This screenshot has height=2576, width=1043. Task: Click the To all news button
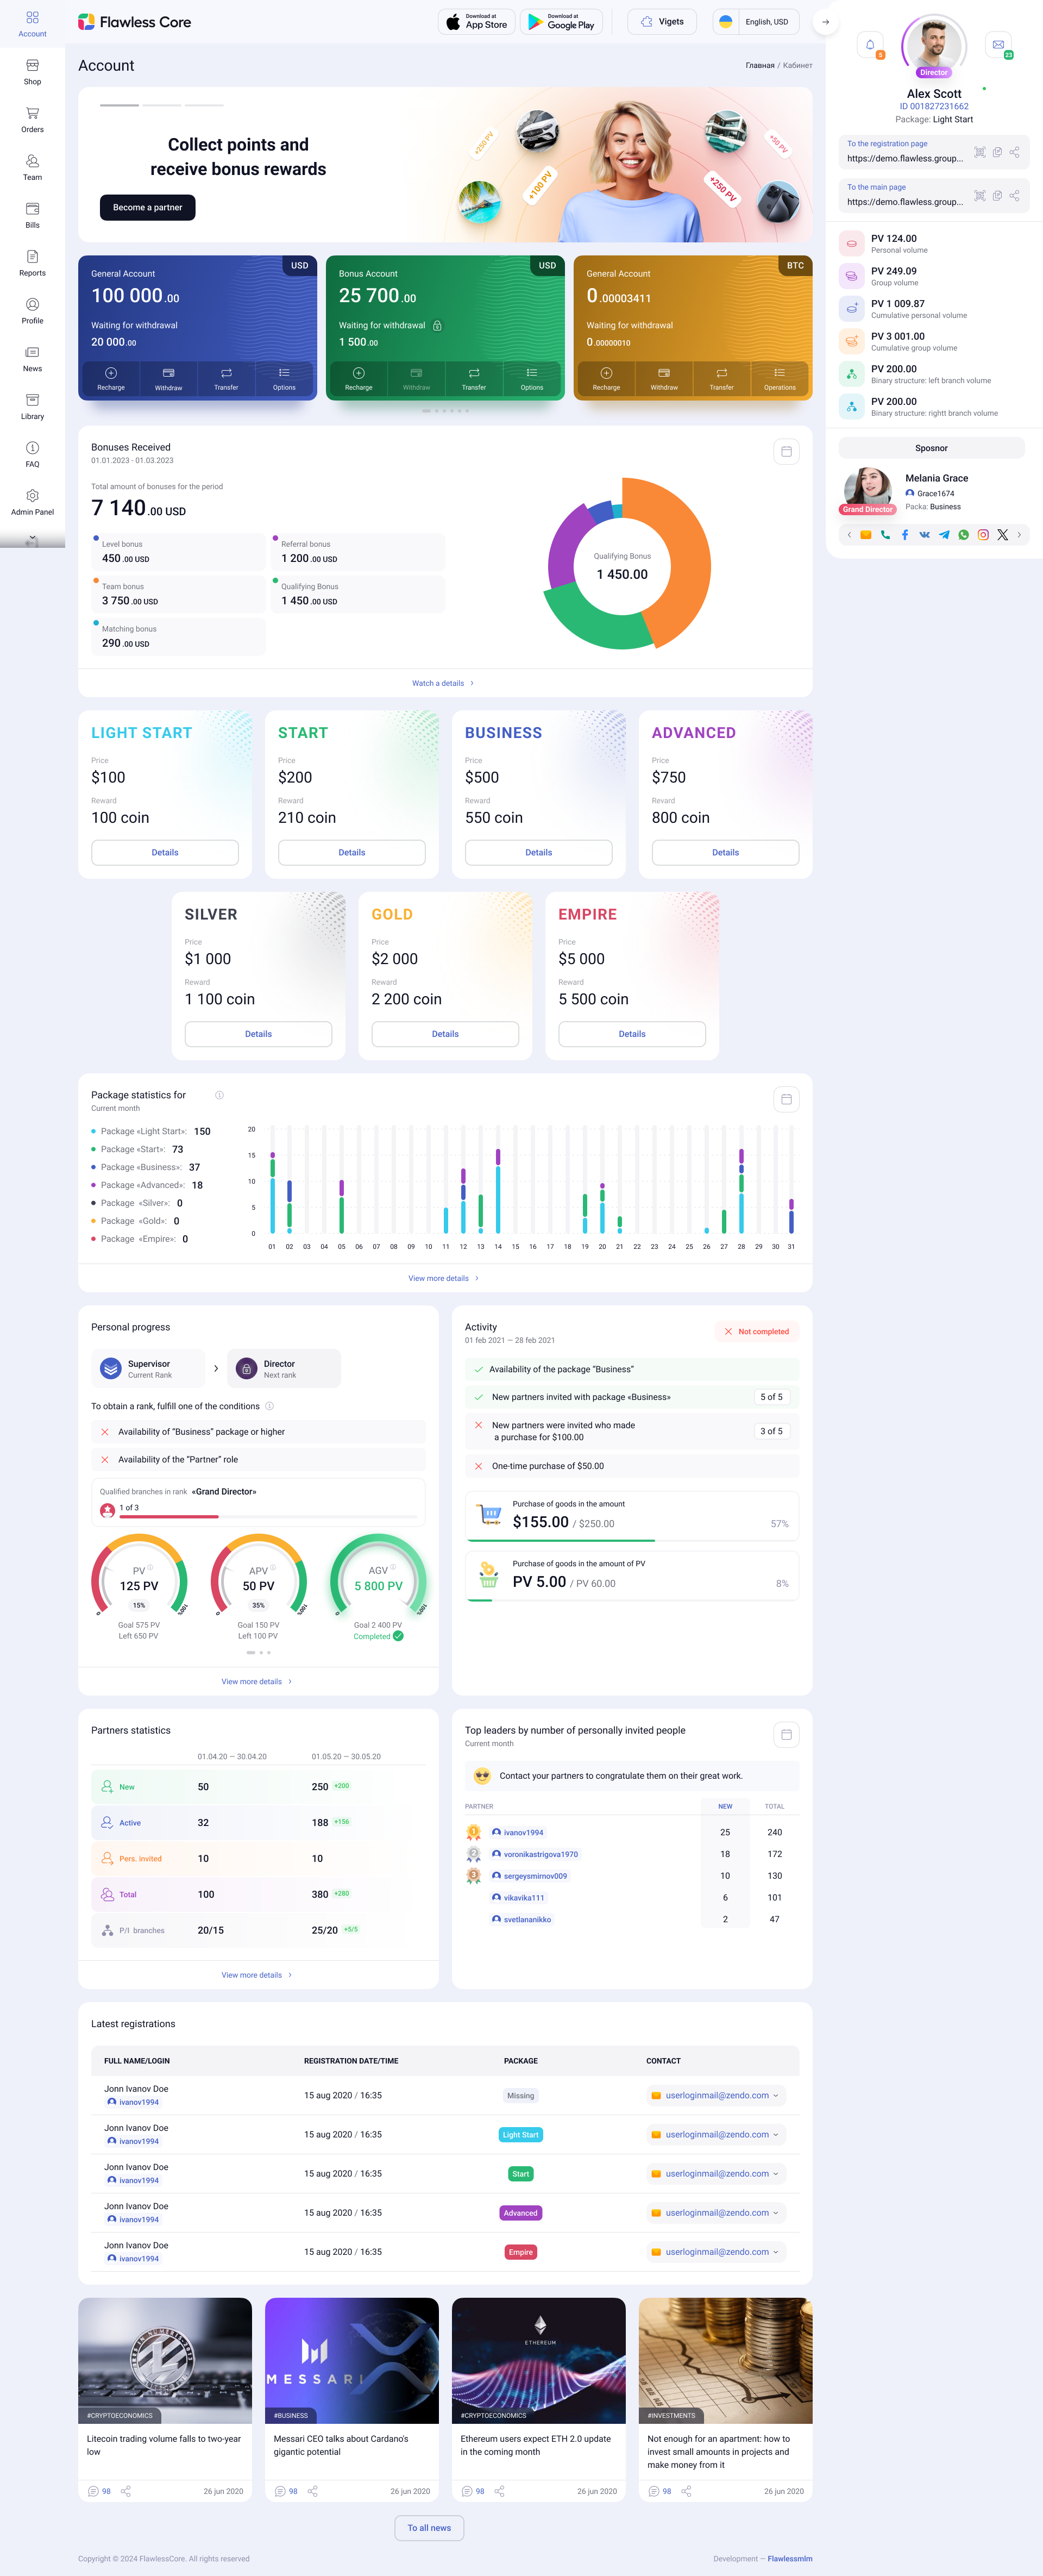pos(429,2527)
